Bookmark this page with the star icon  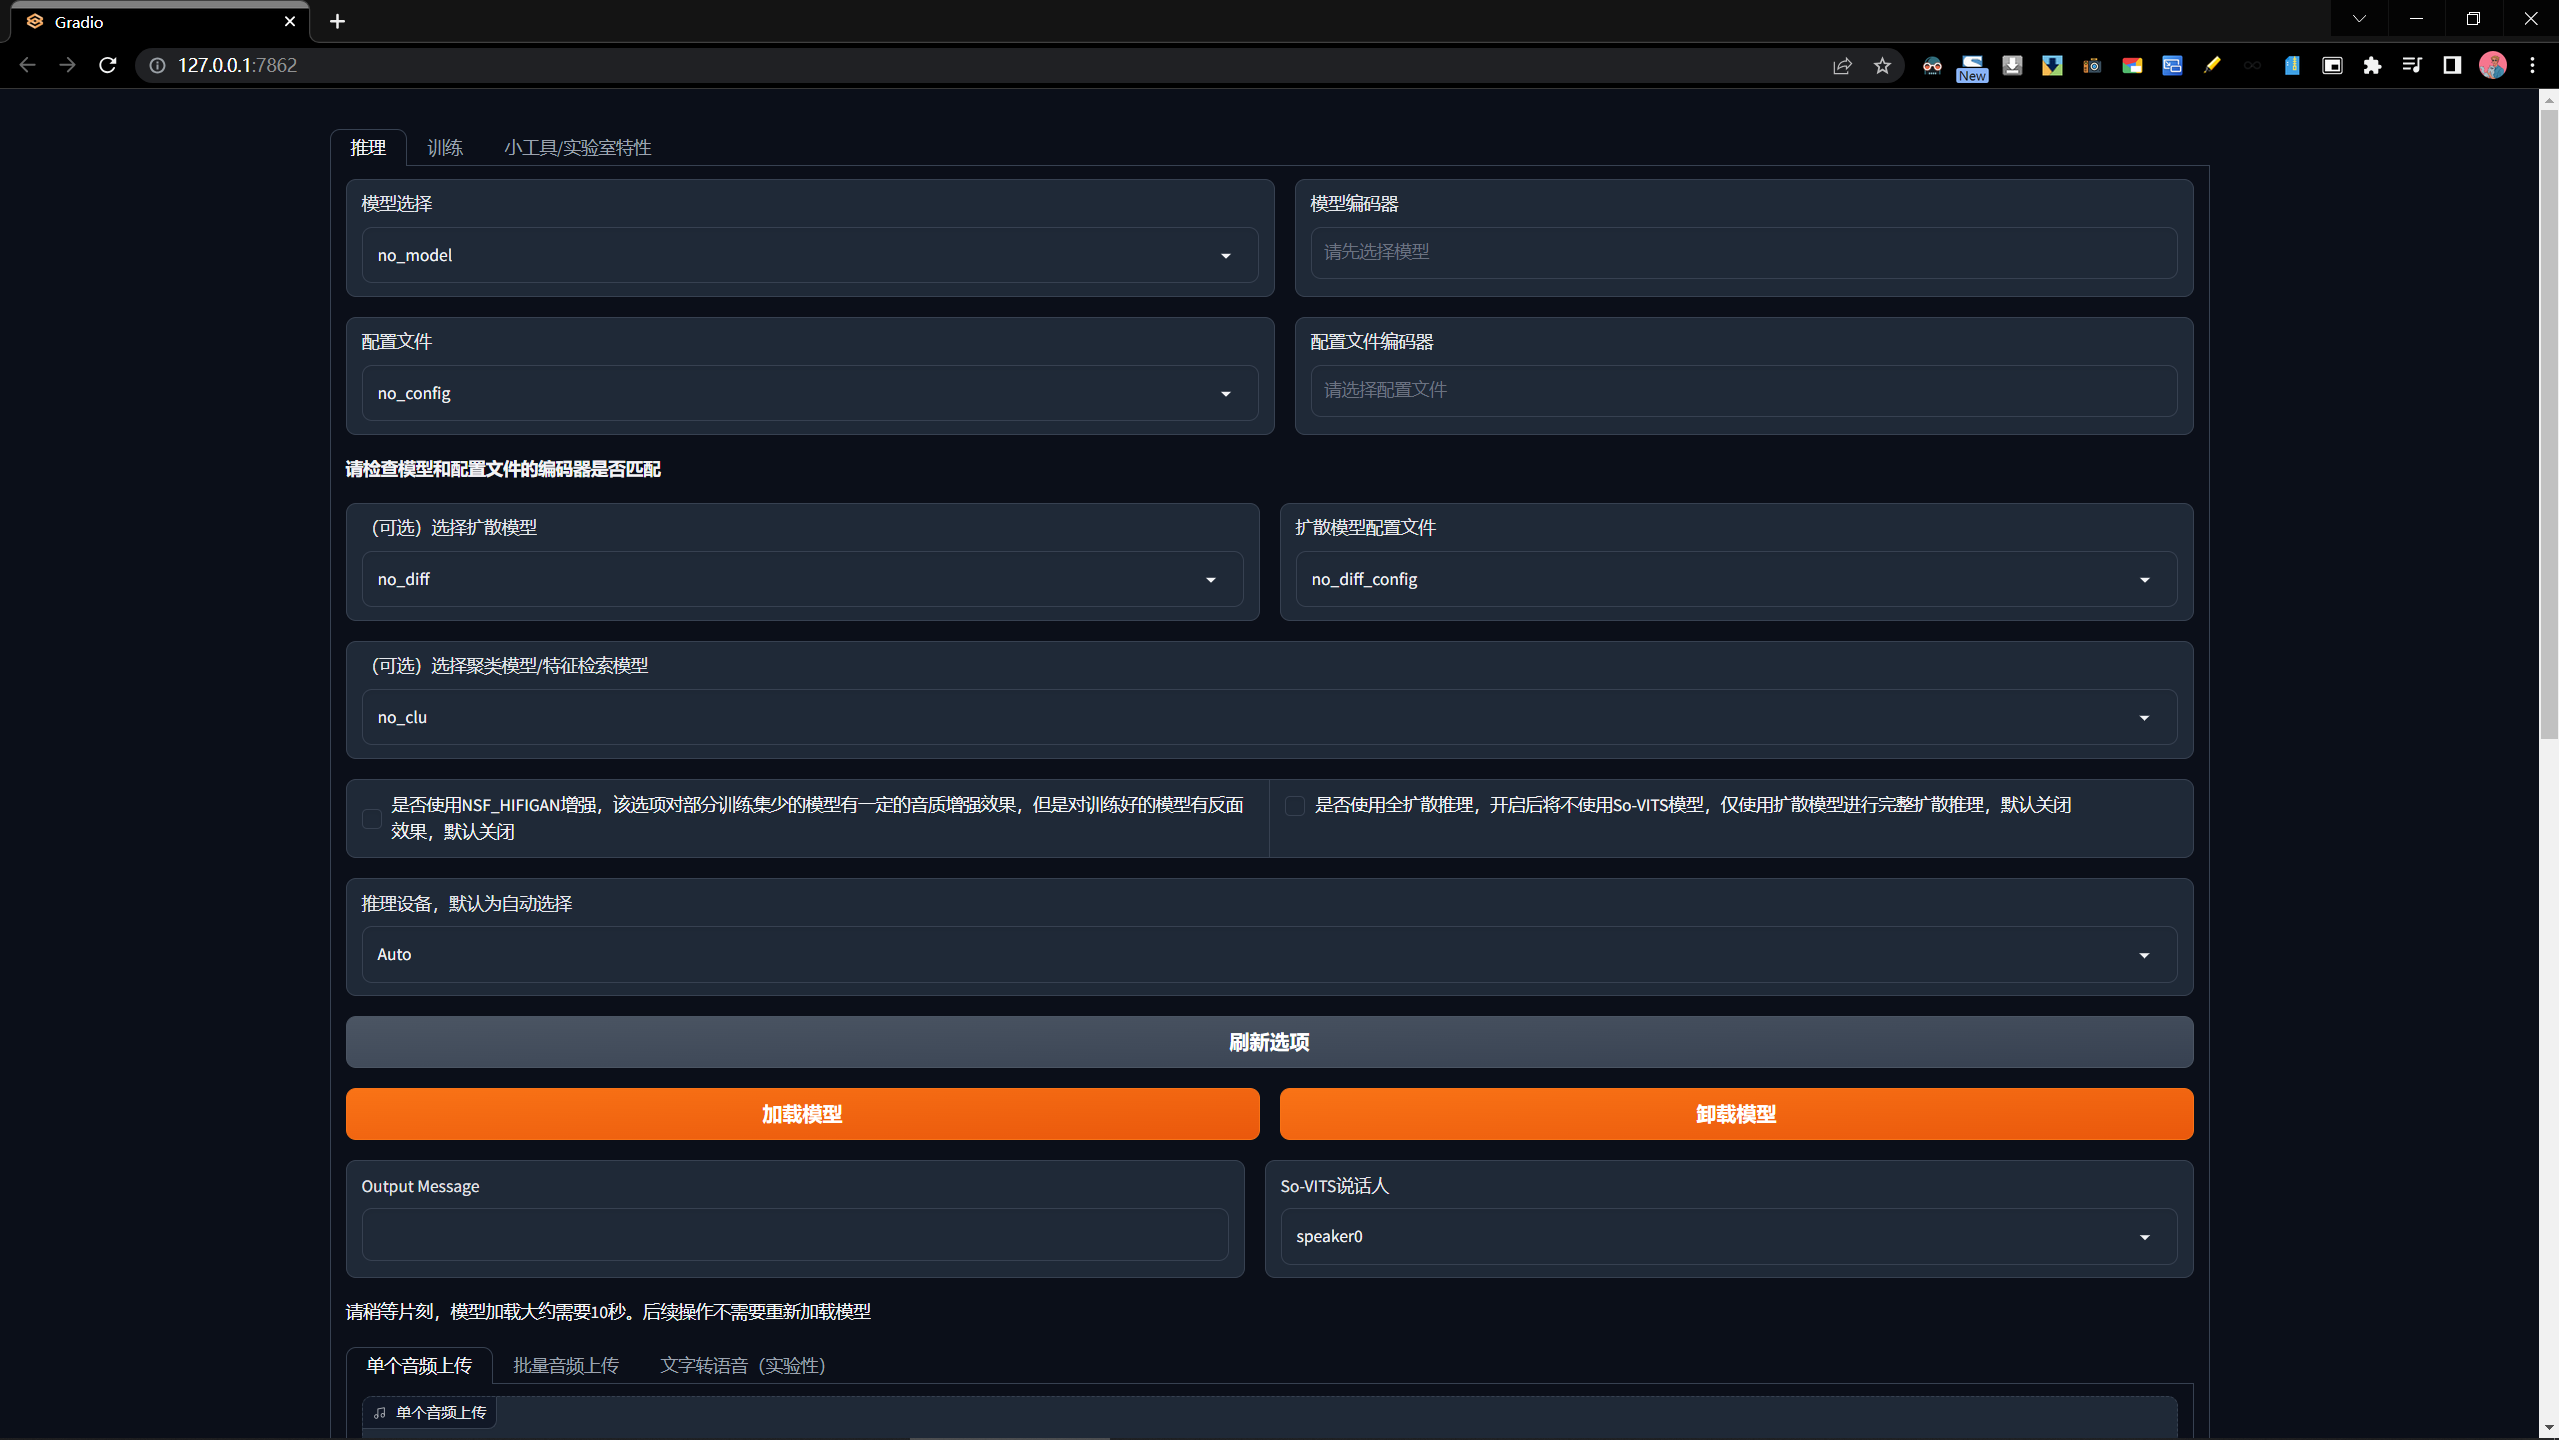click(1882, 65)
